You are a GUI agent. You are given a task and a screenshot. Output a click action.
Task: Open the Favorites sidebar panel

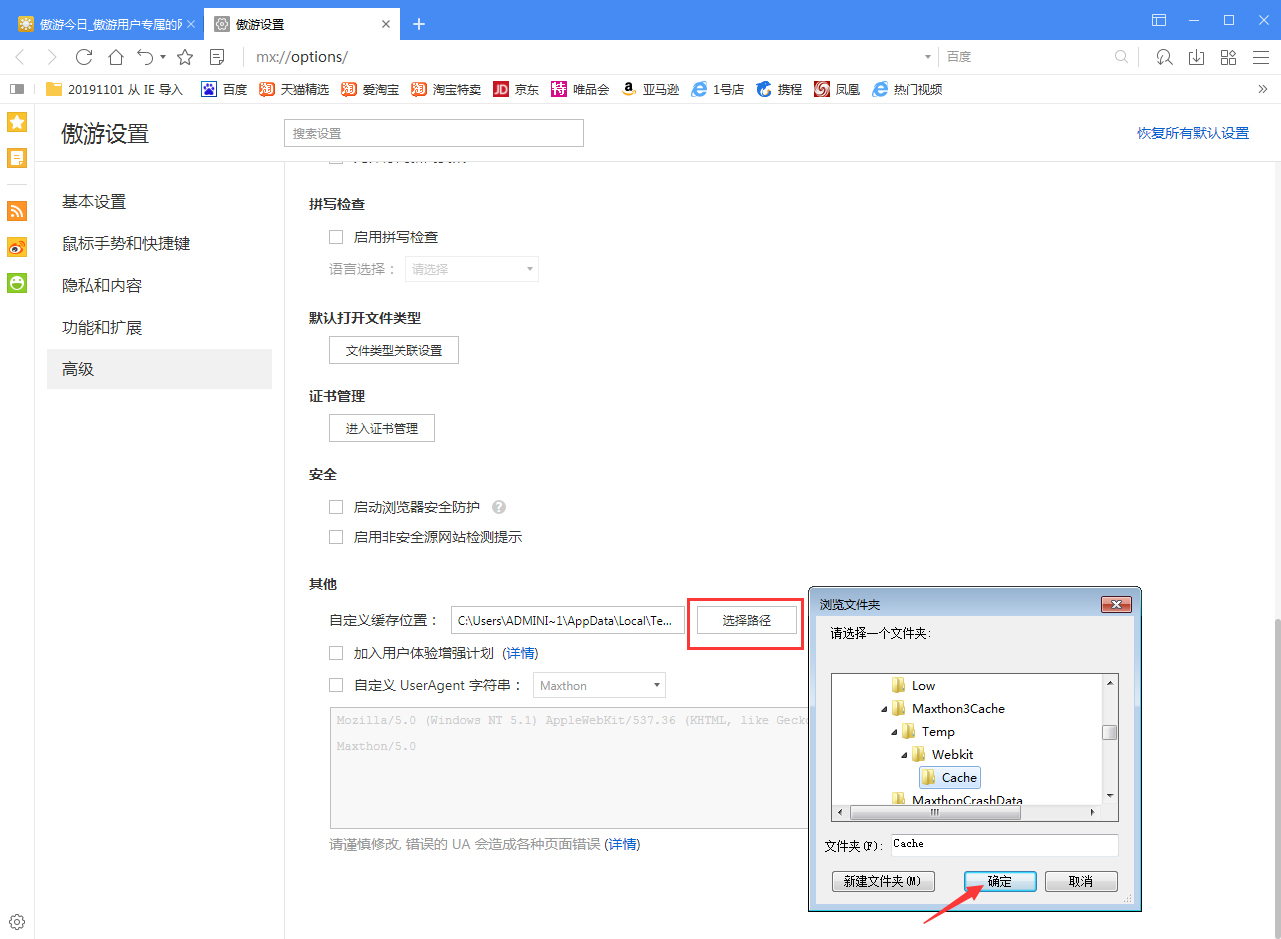[x=16, y=121]
